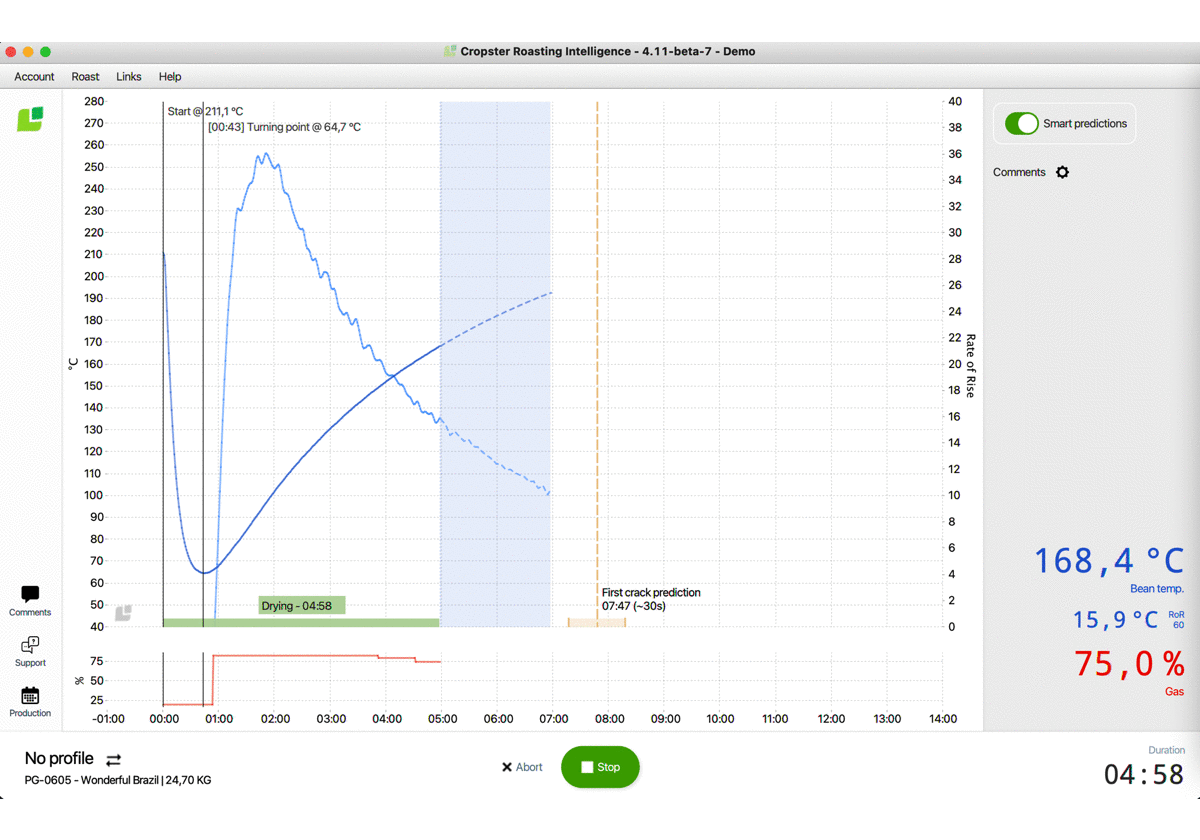The image size is (1200, 840).
Task: Open the Links menu
Action: (129, 77)
